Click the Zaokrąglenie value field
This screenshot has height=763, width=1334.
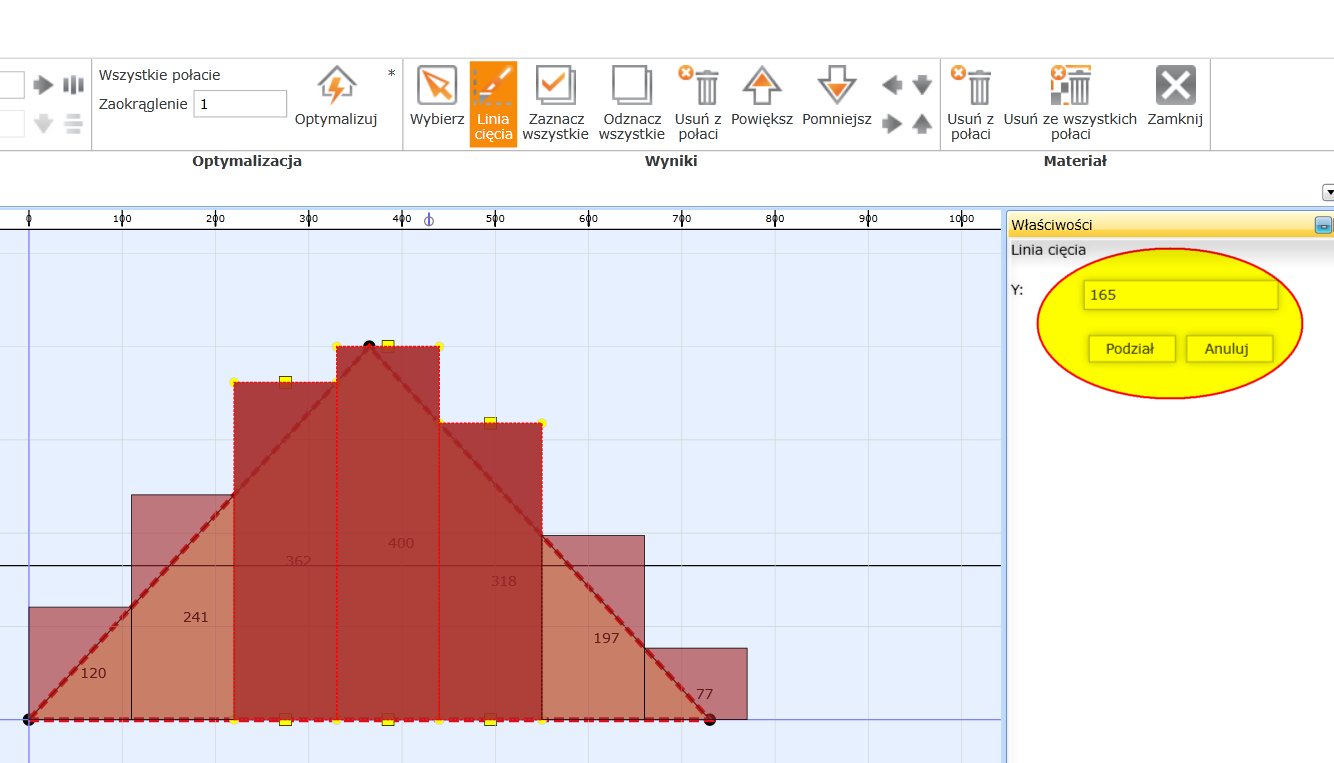click(x=240, y=104)
